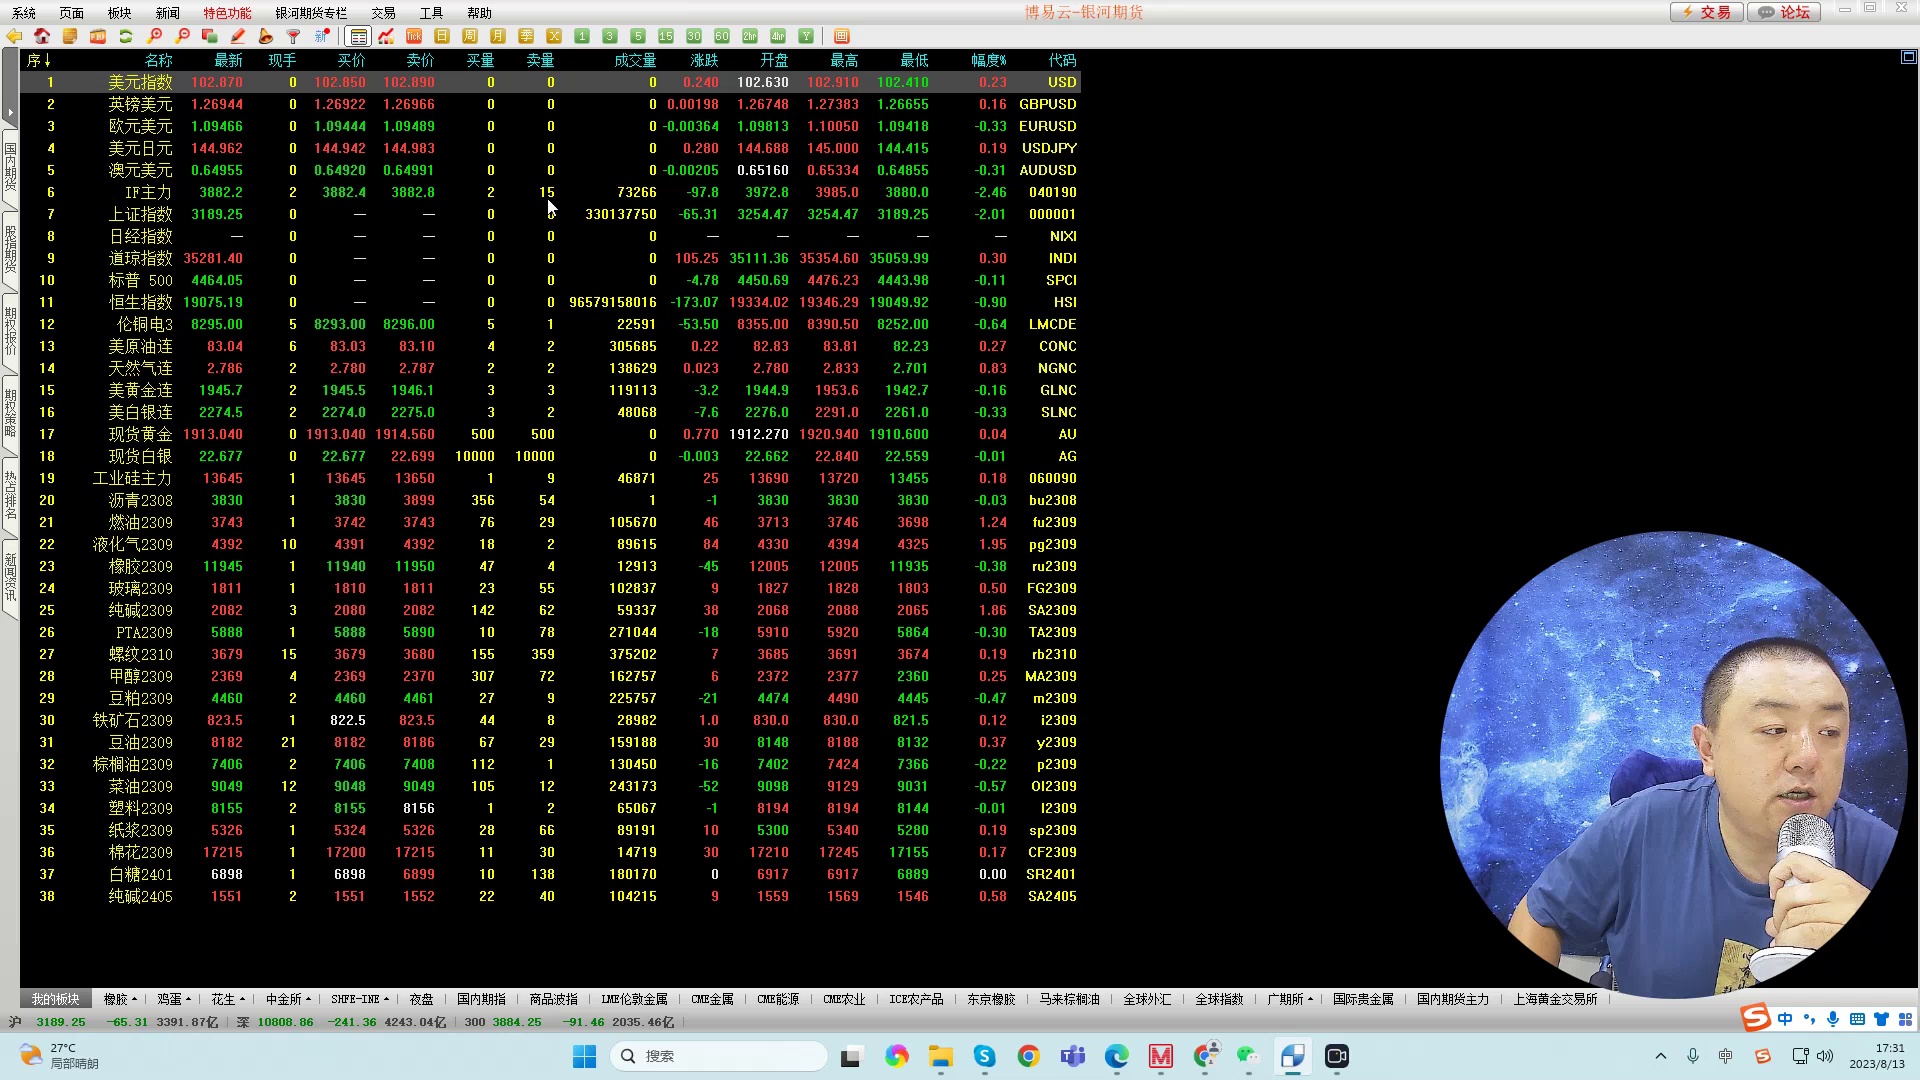Select the daily 日 period icon

[442, 36]
